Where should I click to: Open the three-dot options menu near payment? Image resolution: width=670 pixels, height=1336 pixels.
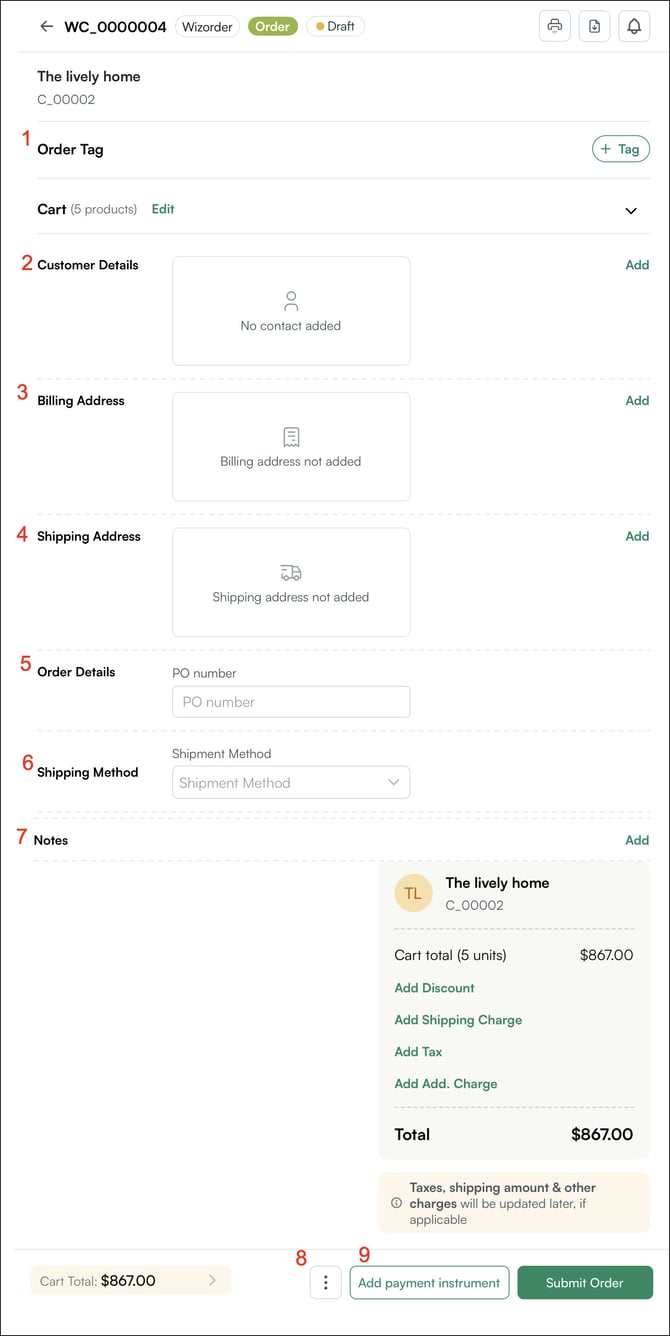click(325, 1281)
